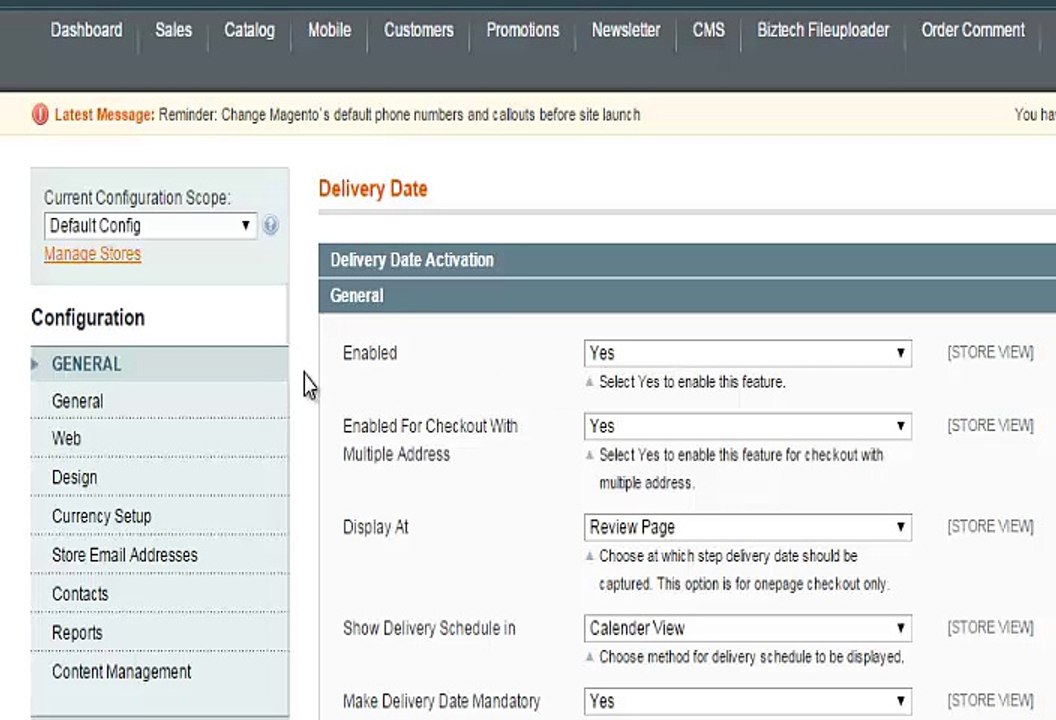Image resolution: width=1056 pixels, height=720 pixels.
Task: Click the STORE VIEW label beside Enabled
Action: [990, 352]
